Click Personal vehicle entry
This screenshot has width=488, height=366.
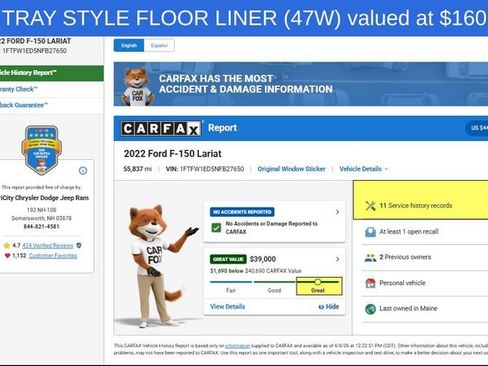tap(402, 283)
